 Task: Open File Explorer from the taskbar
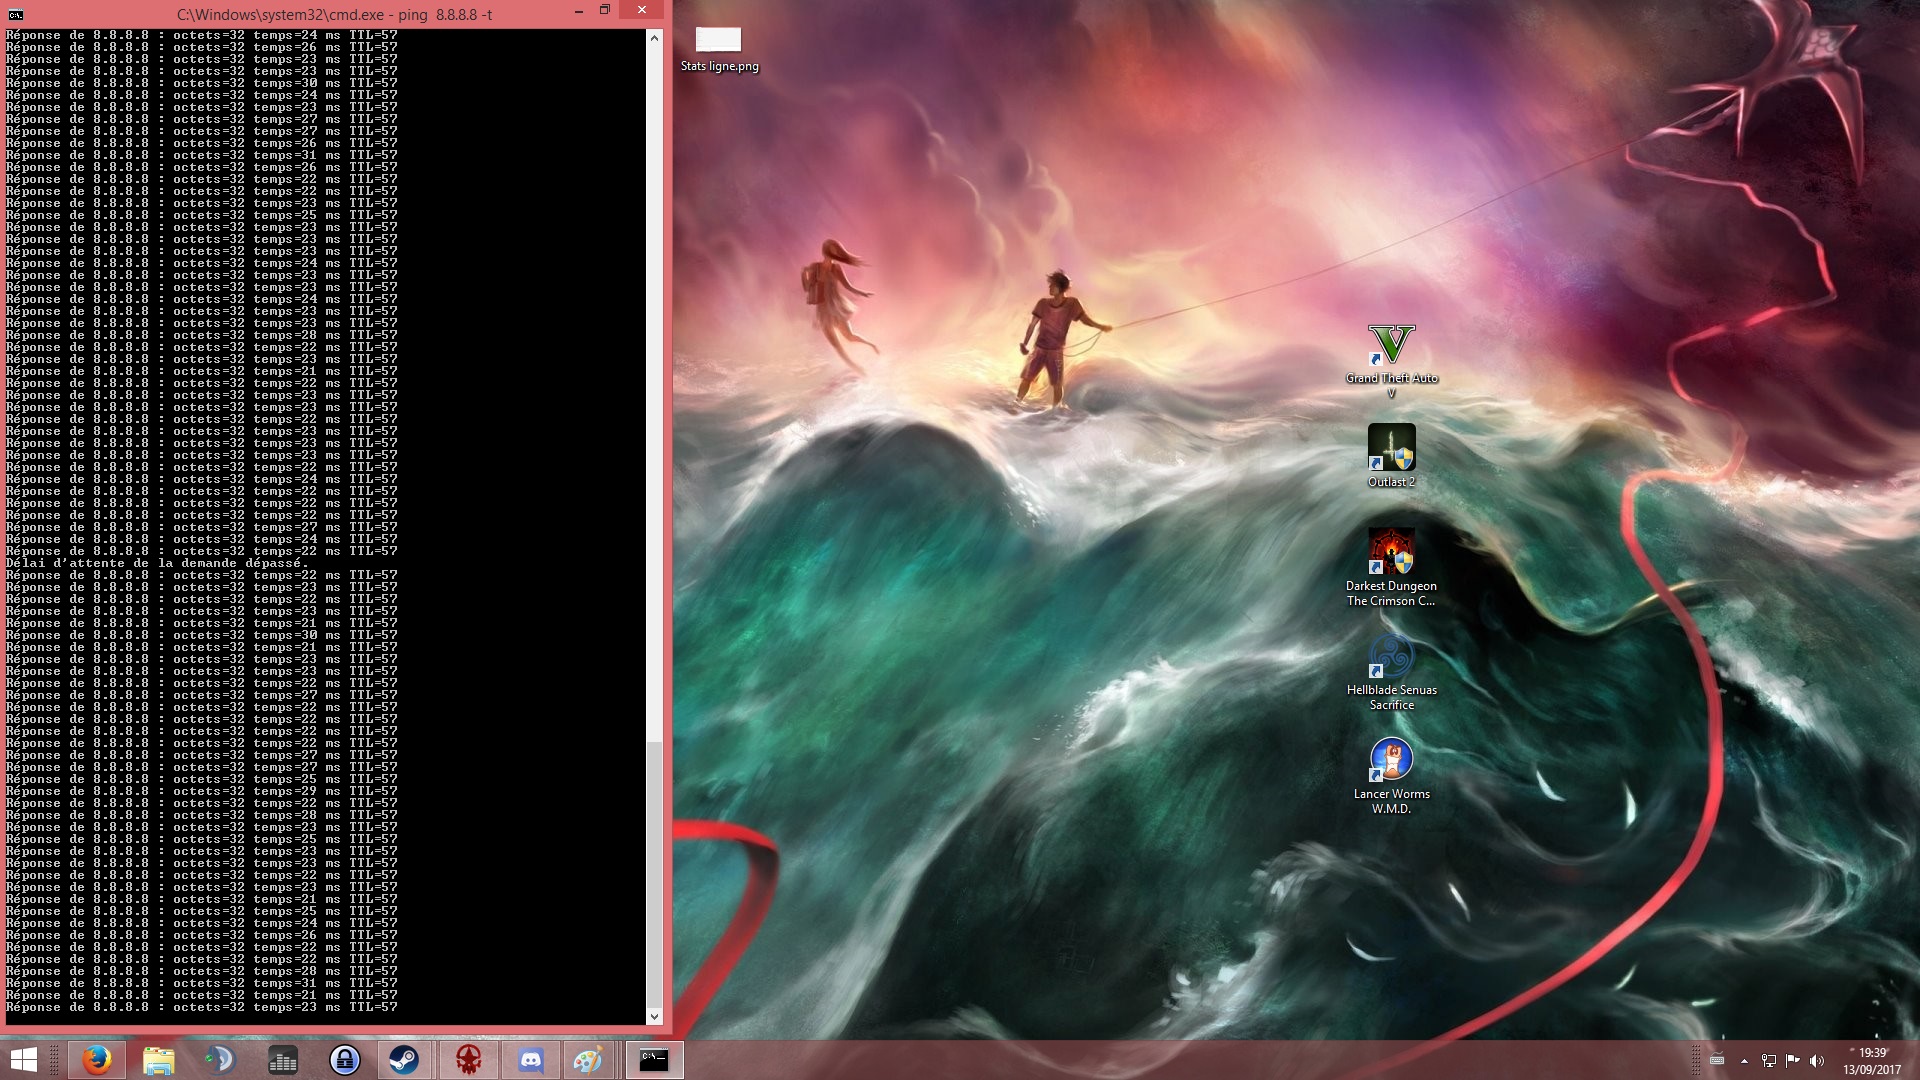(x=158, y=1060)
